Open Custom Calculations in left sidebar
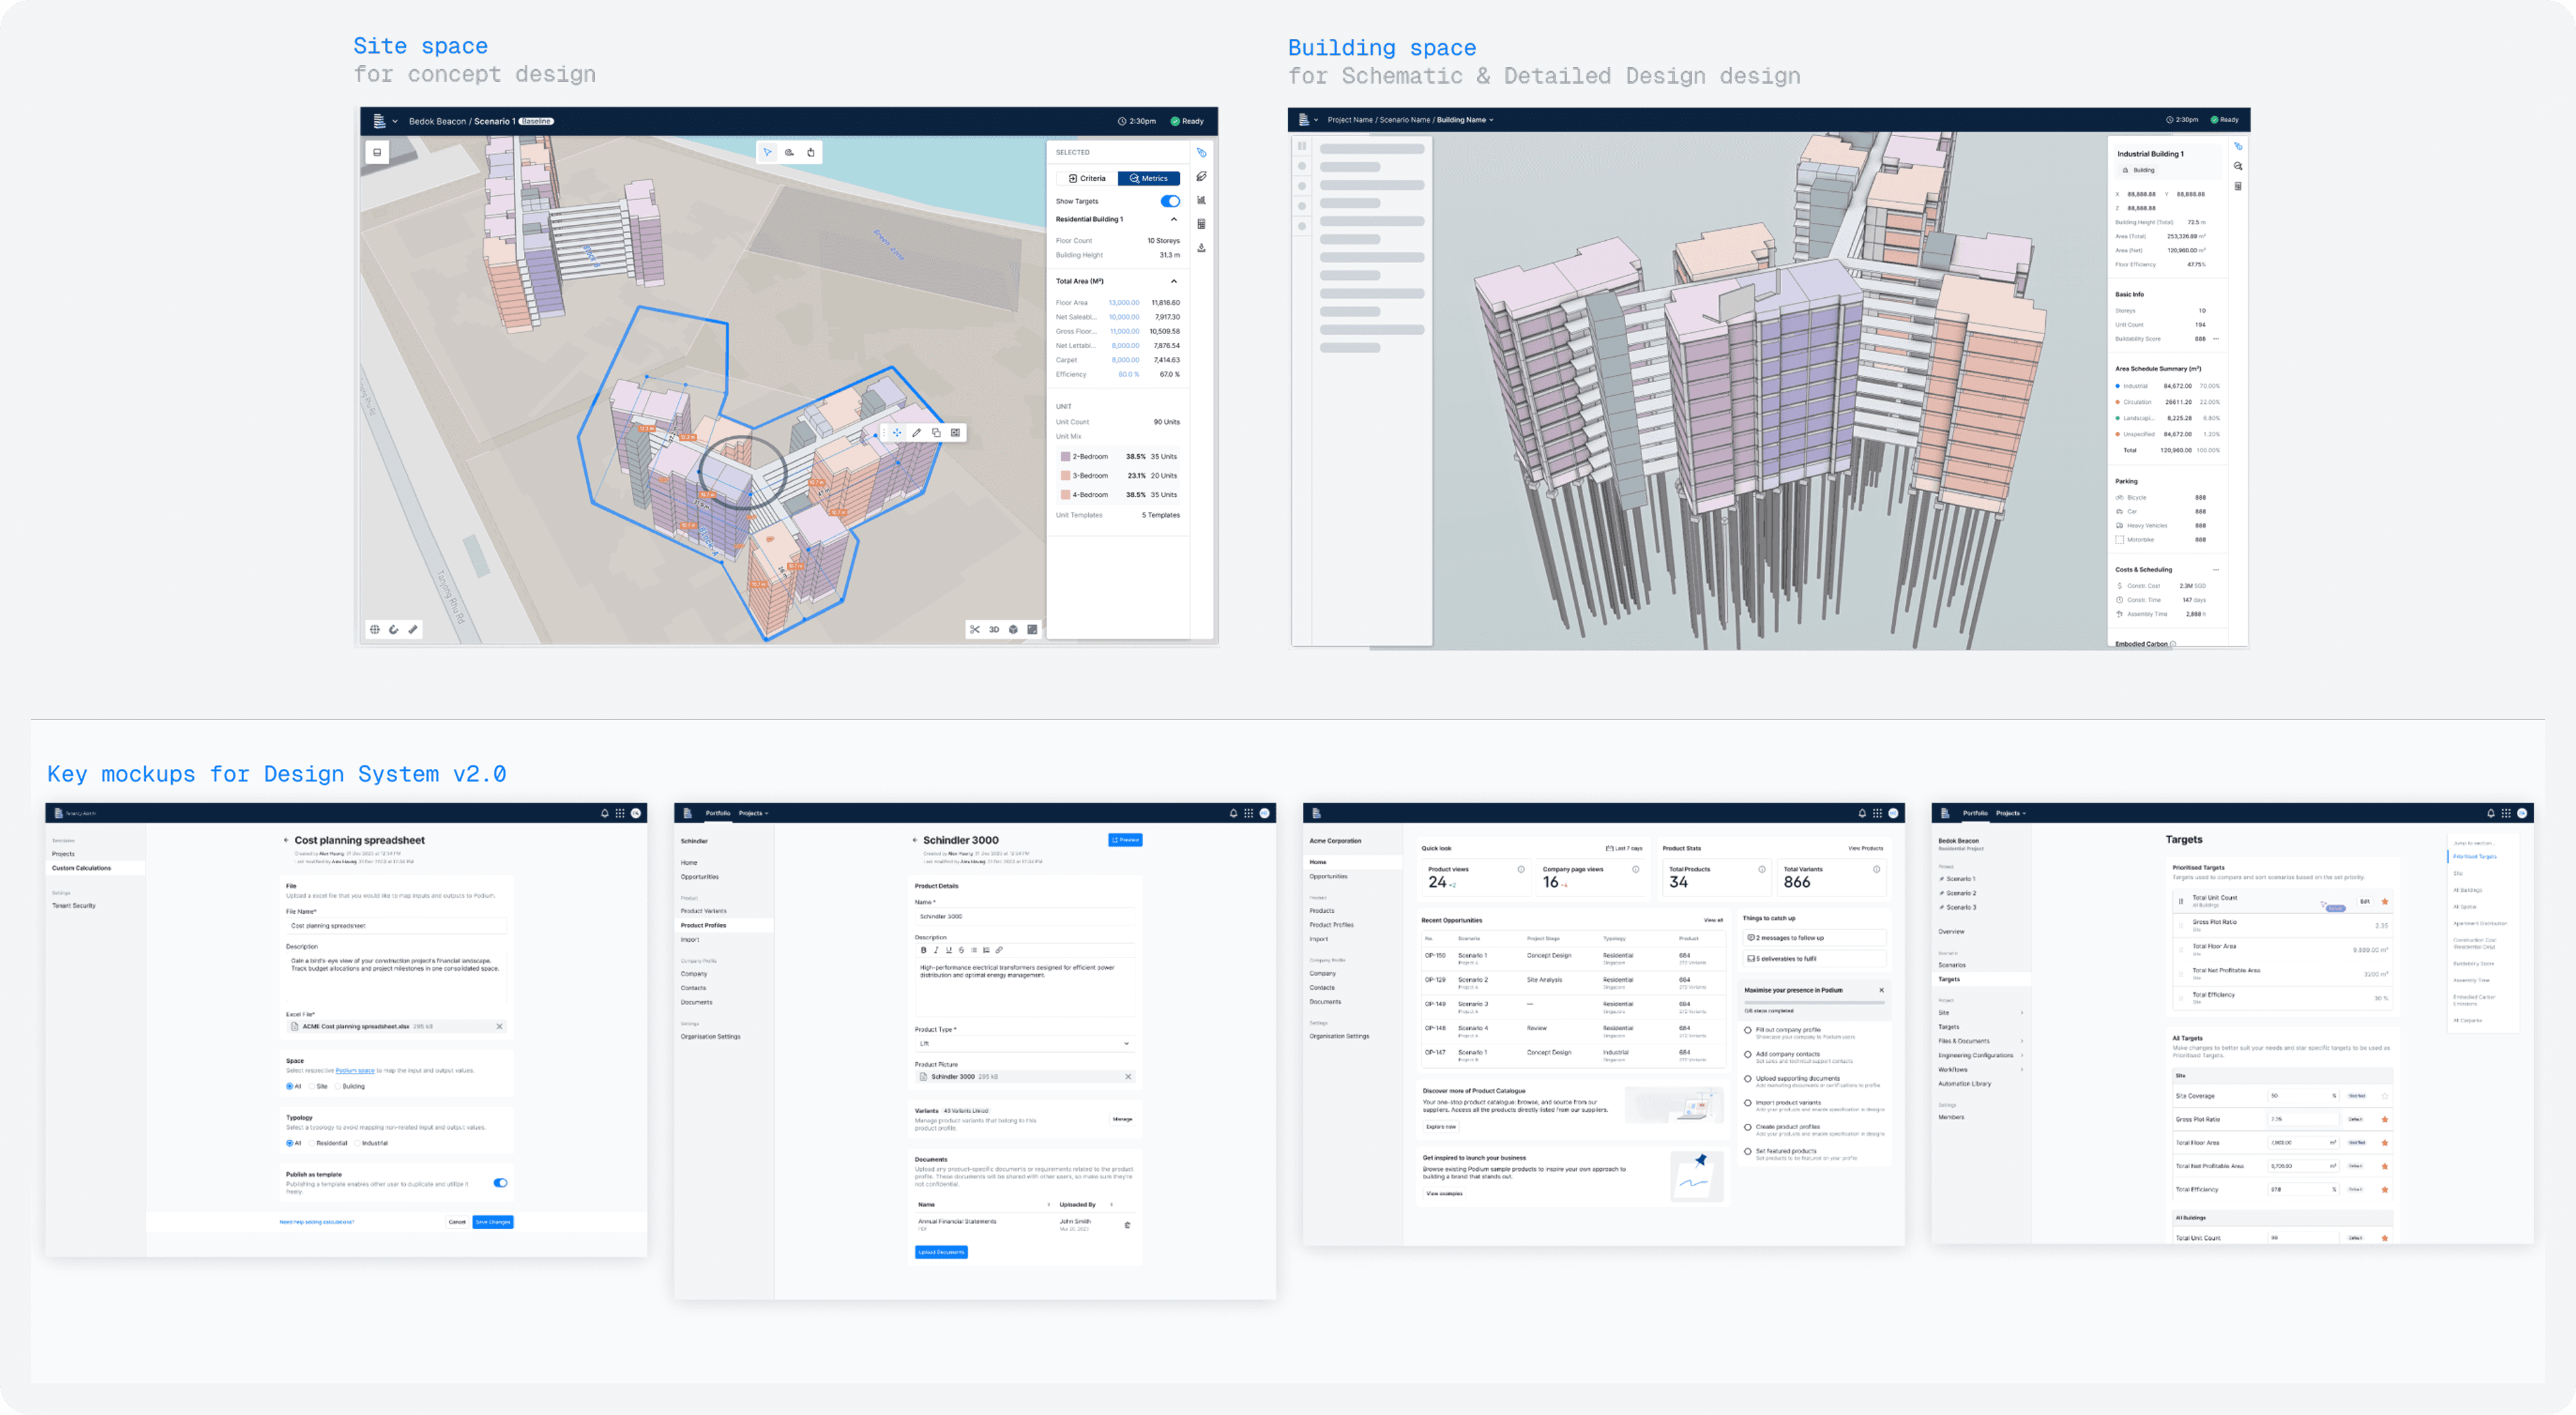The width and height of the screenshot is (2576, 1415). pyautogui.click(x=81, y=868)
